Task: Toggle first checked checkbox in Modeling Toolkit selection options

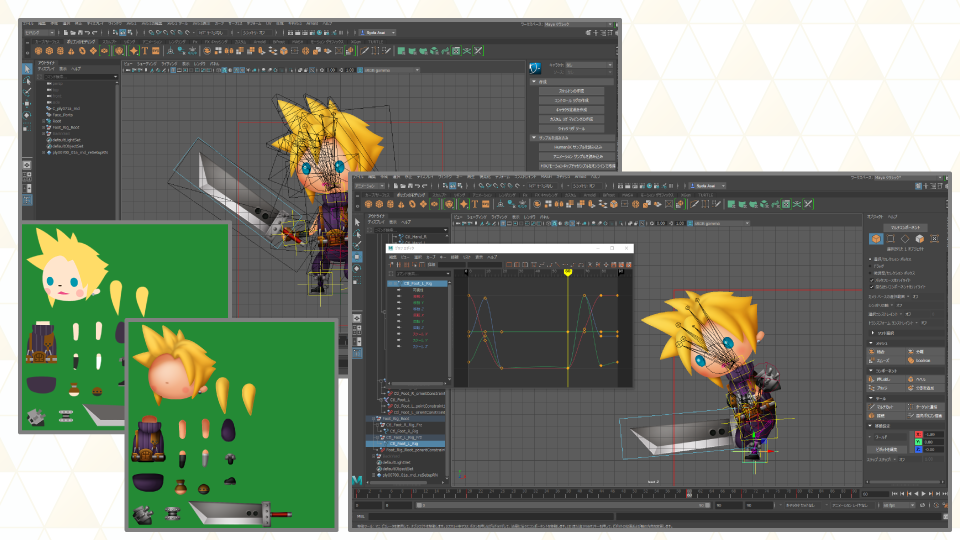Action: [x=872, y=280]
